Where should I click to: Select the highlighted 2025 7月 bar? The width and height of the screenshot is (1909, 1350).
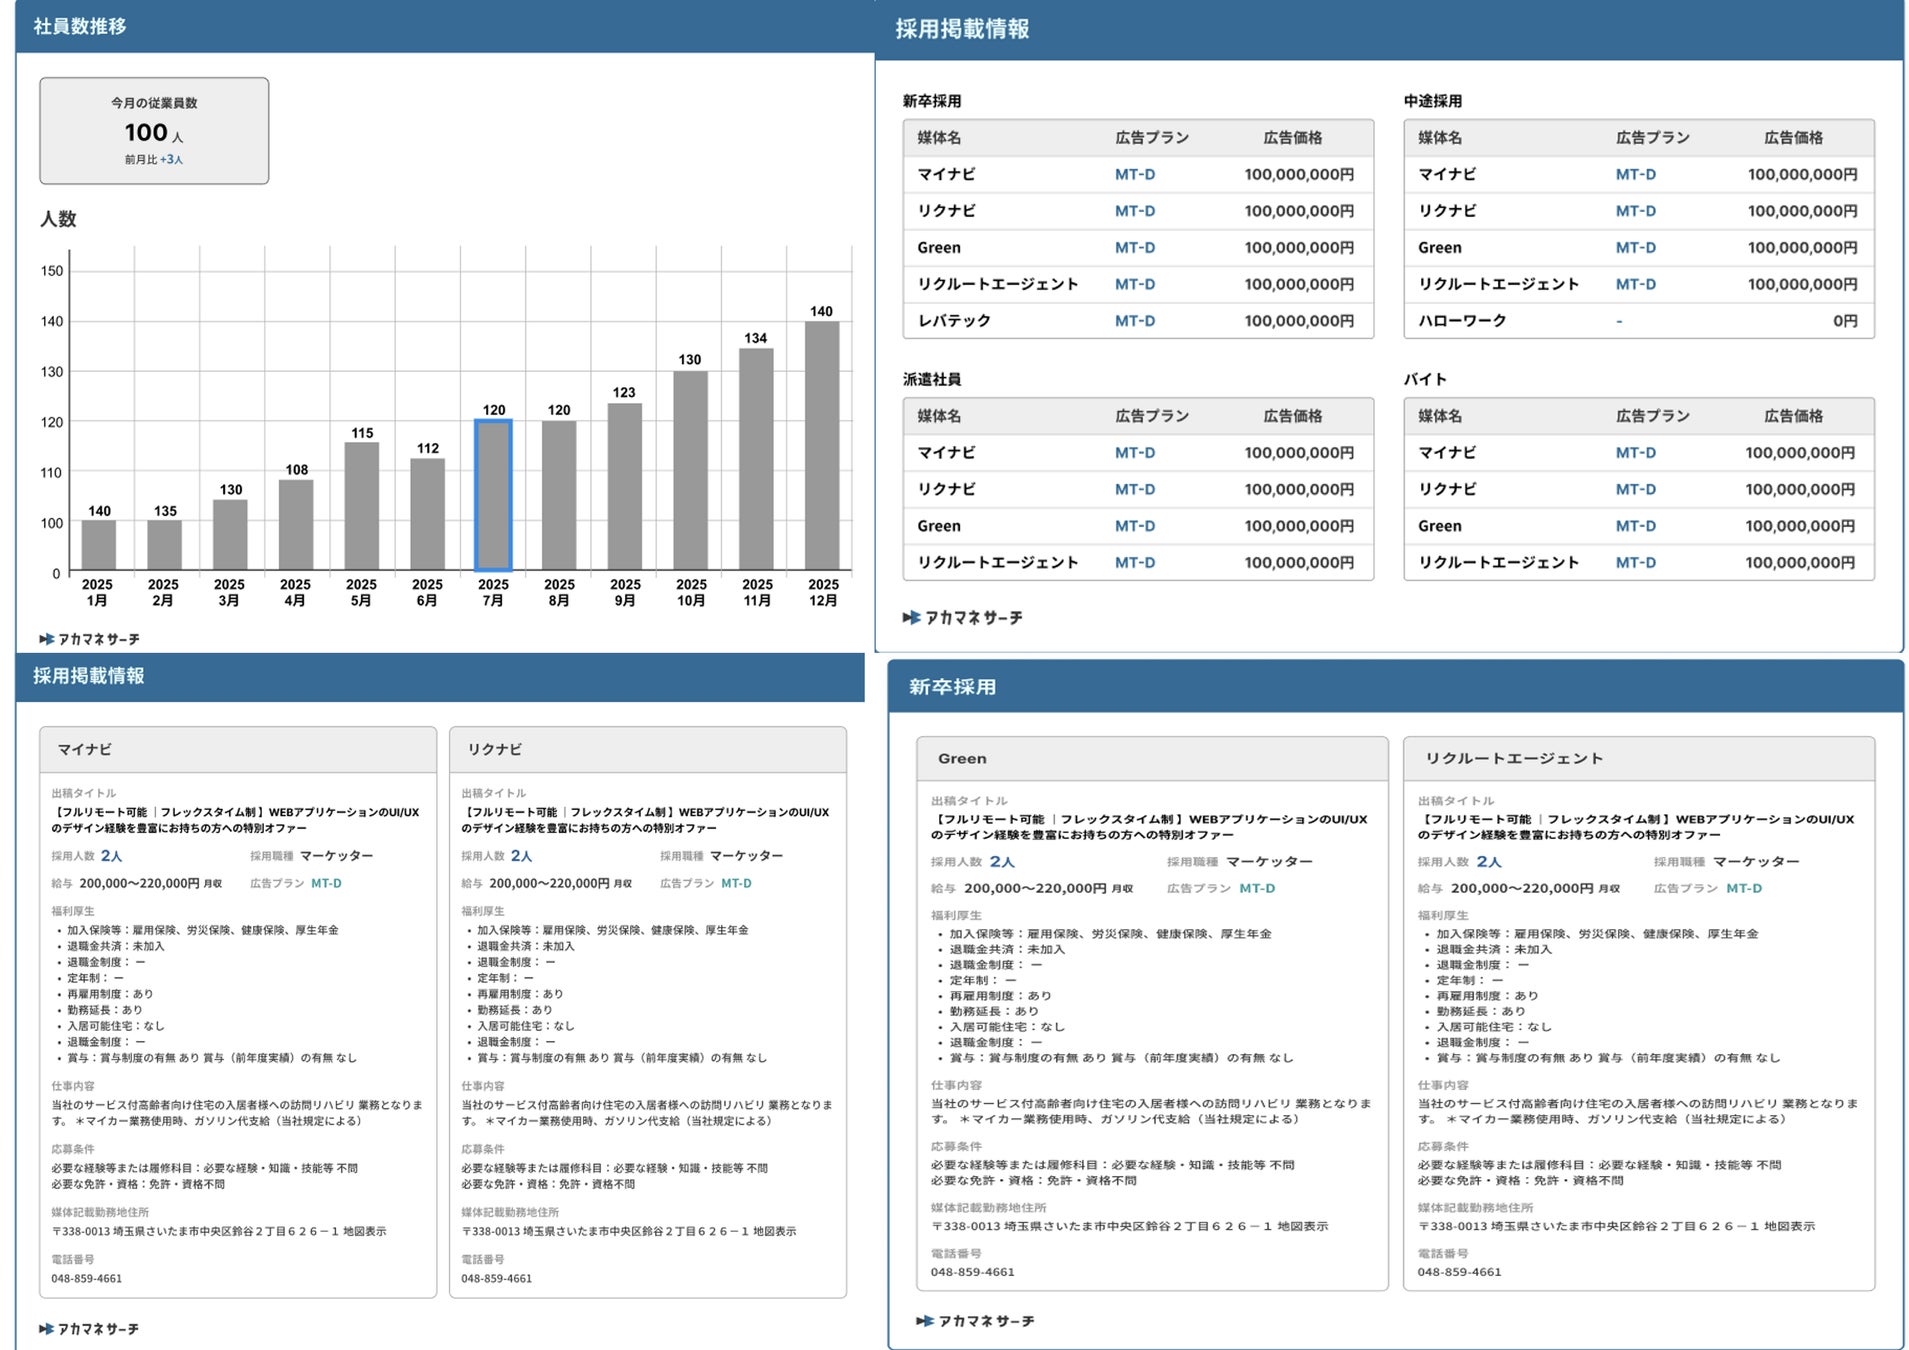[493, 495]
